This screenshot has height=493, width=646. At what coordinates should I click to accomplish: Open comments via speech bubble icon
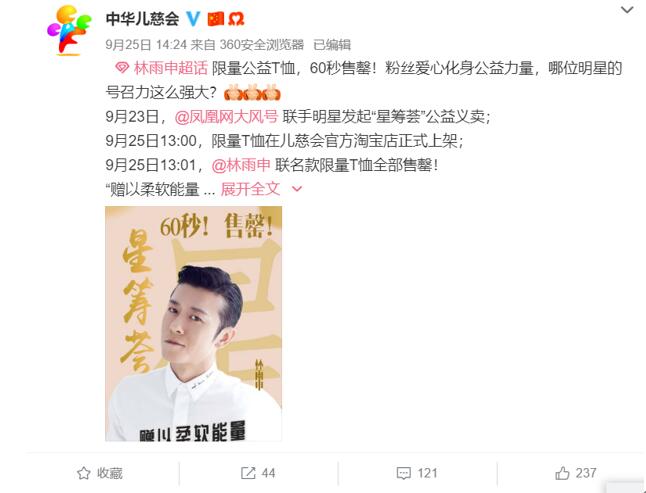coord(403,473)
